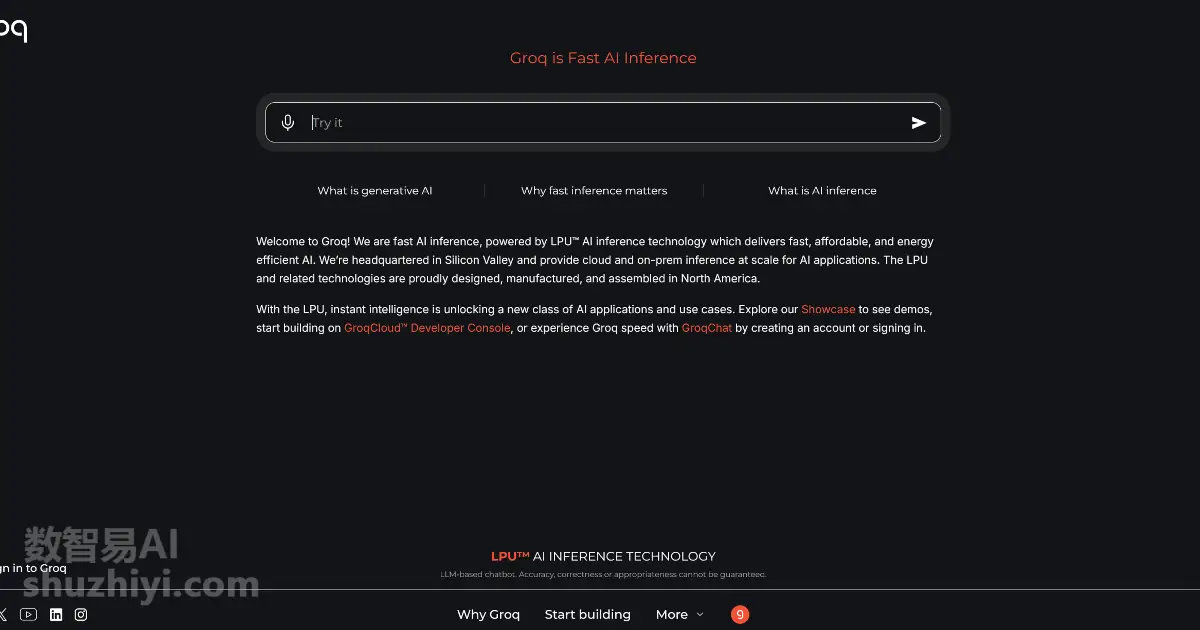The width and height of the screenshot is (1200, 630).
Task: Open GroqCloud Developer Console link
Action: pos(427,328)
